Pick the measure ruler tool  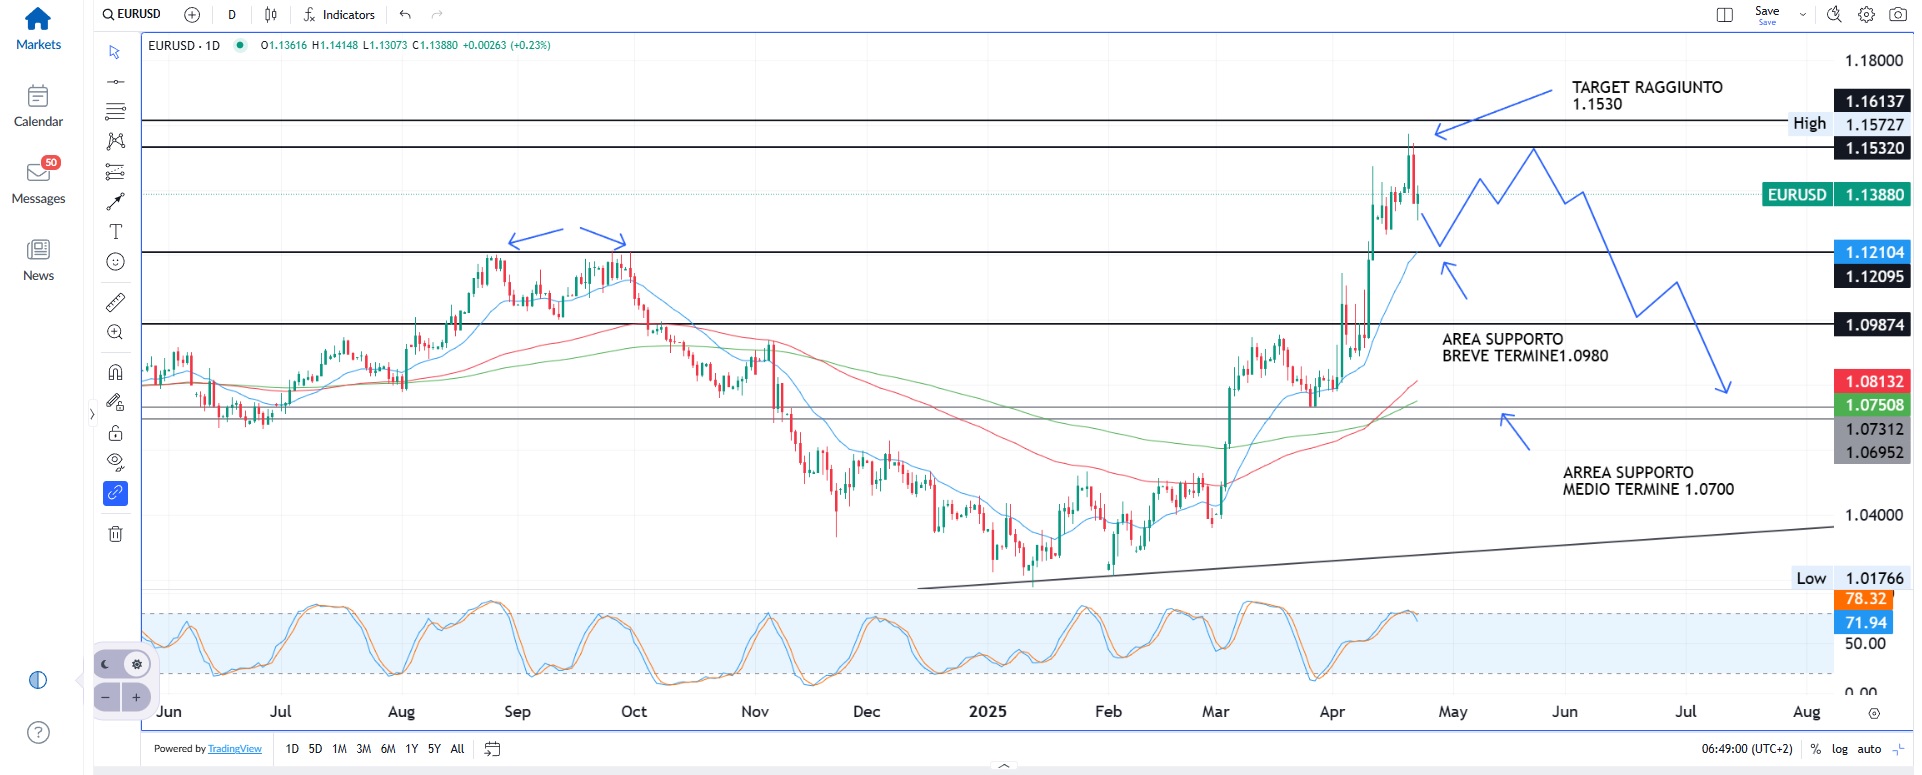pos(115,302)
